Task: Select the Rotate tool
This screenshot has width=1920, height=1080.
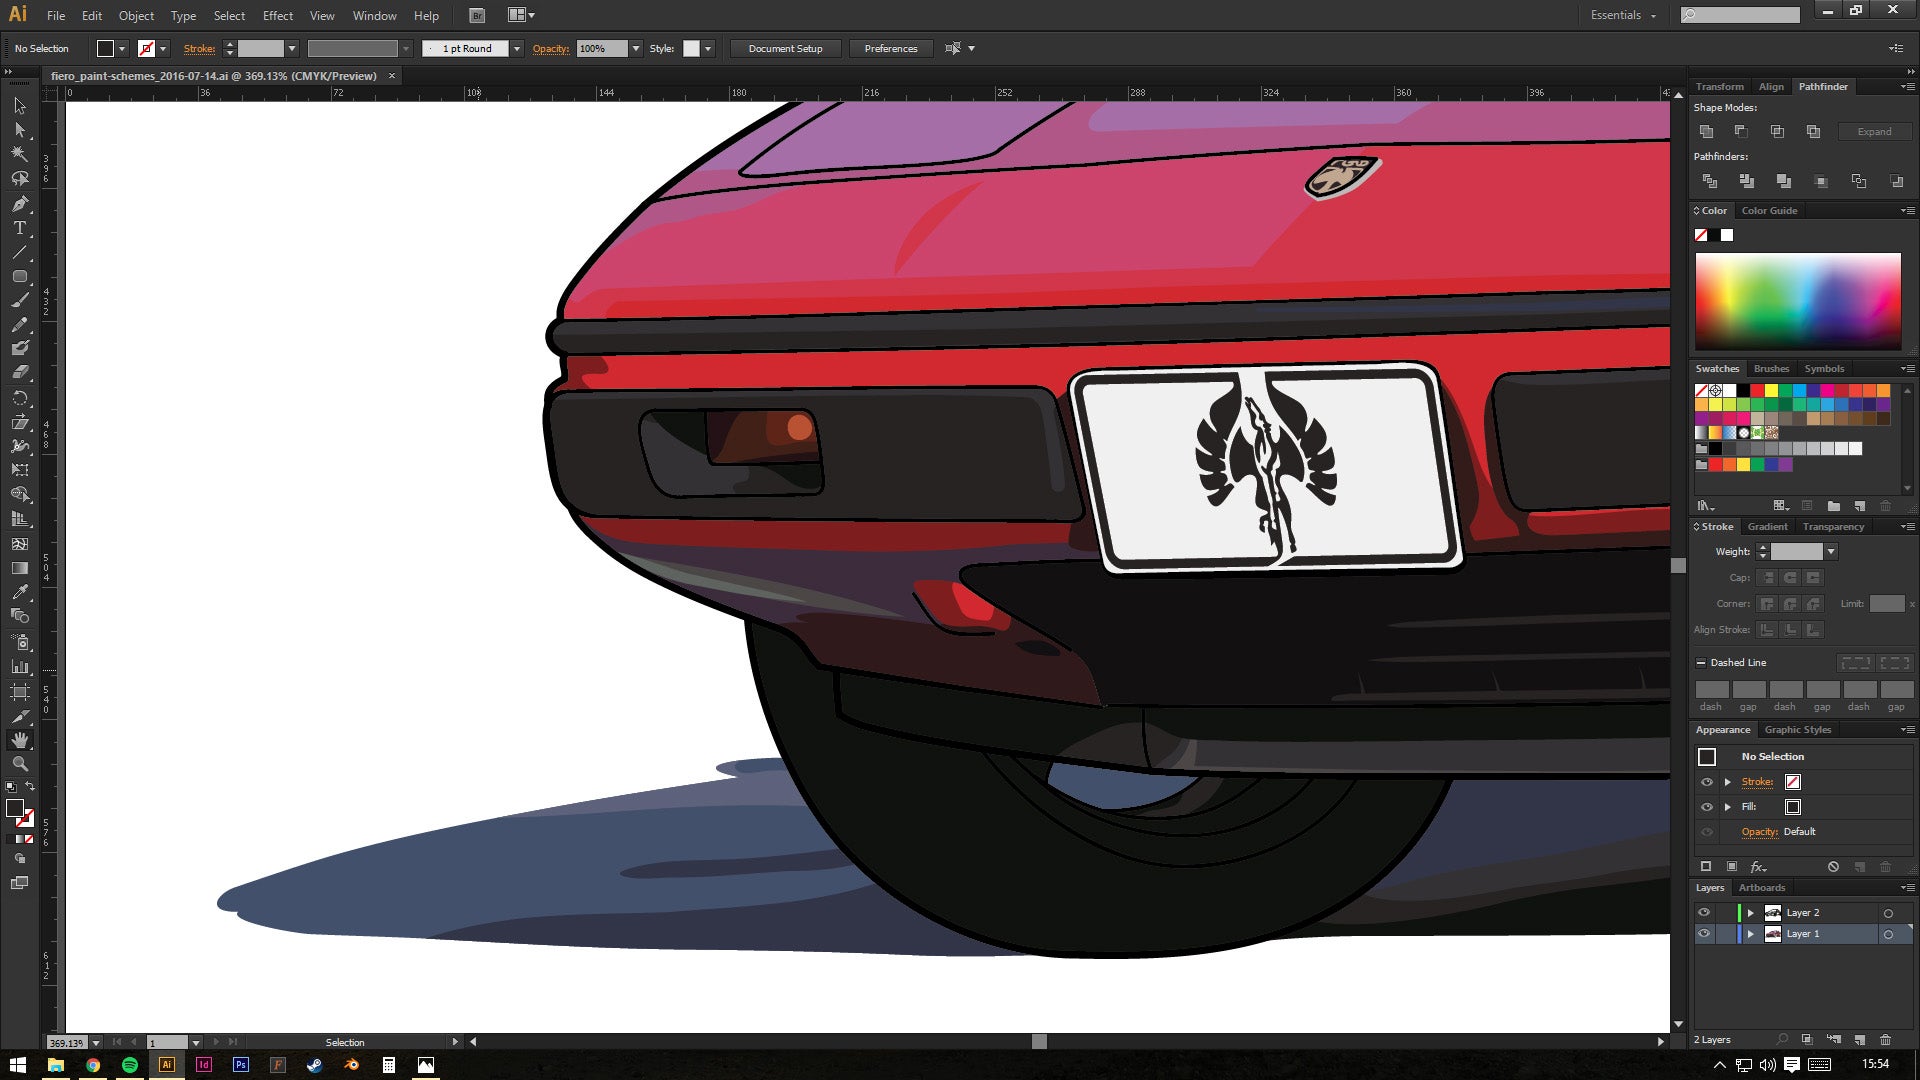Action: 19,398
